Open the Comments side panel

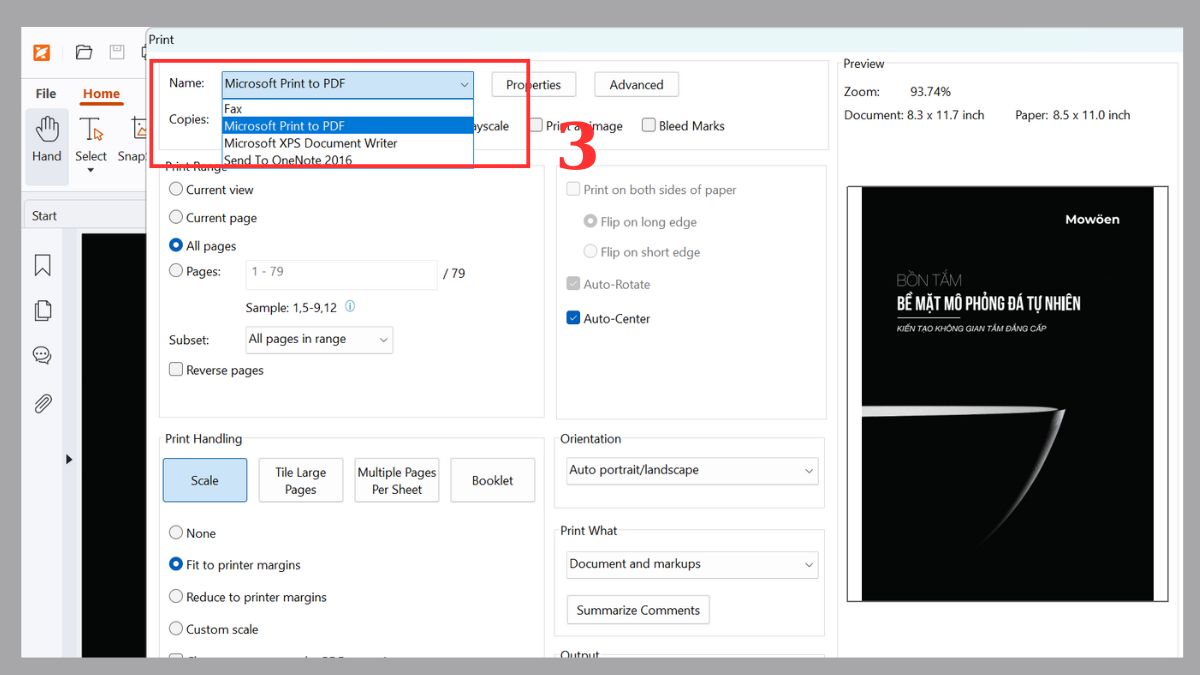(x=42, y=355)
